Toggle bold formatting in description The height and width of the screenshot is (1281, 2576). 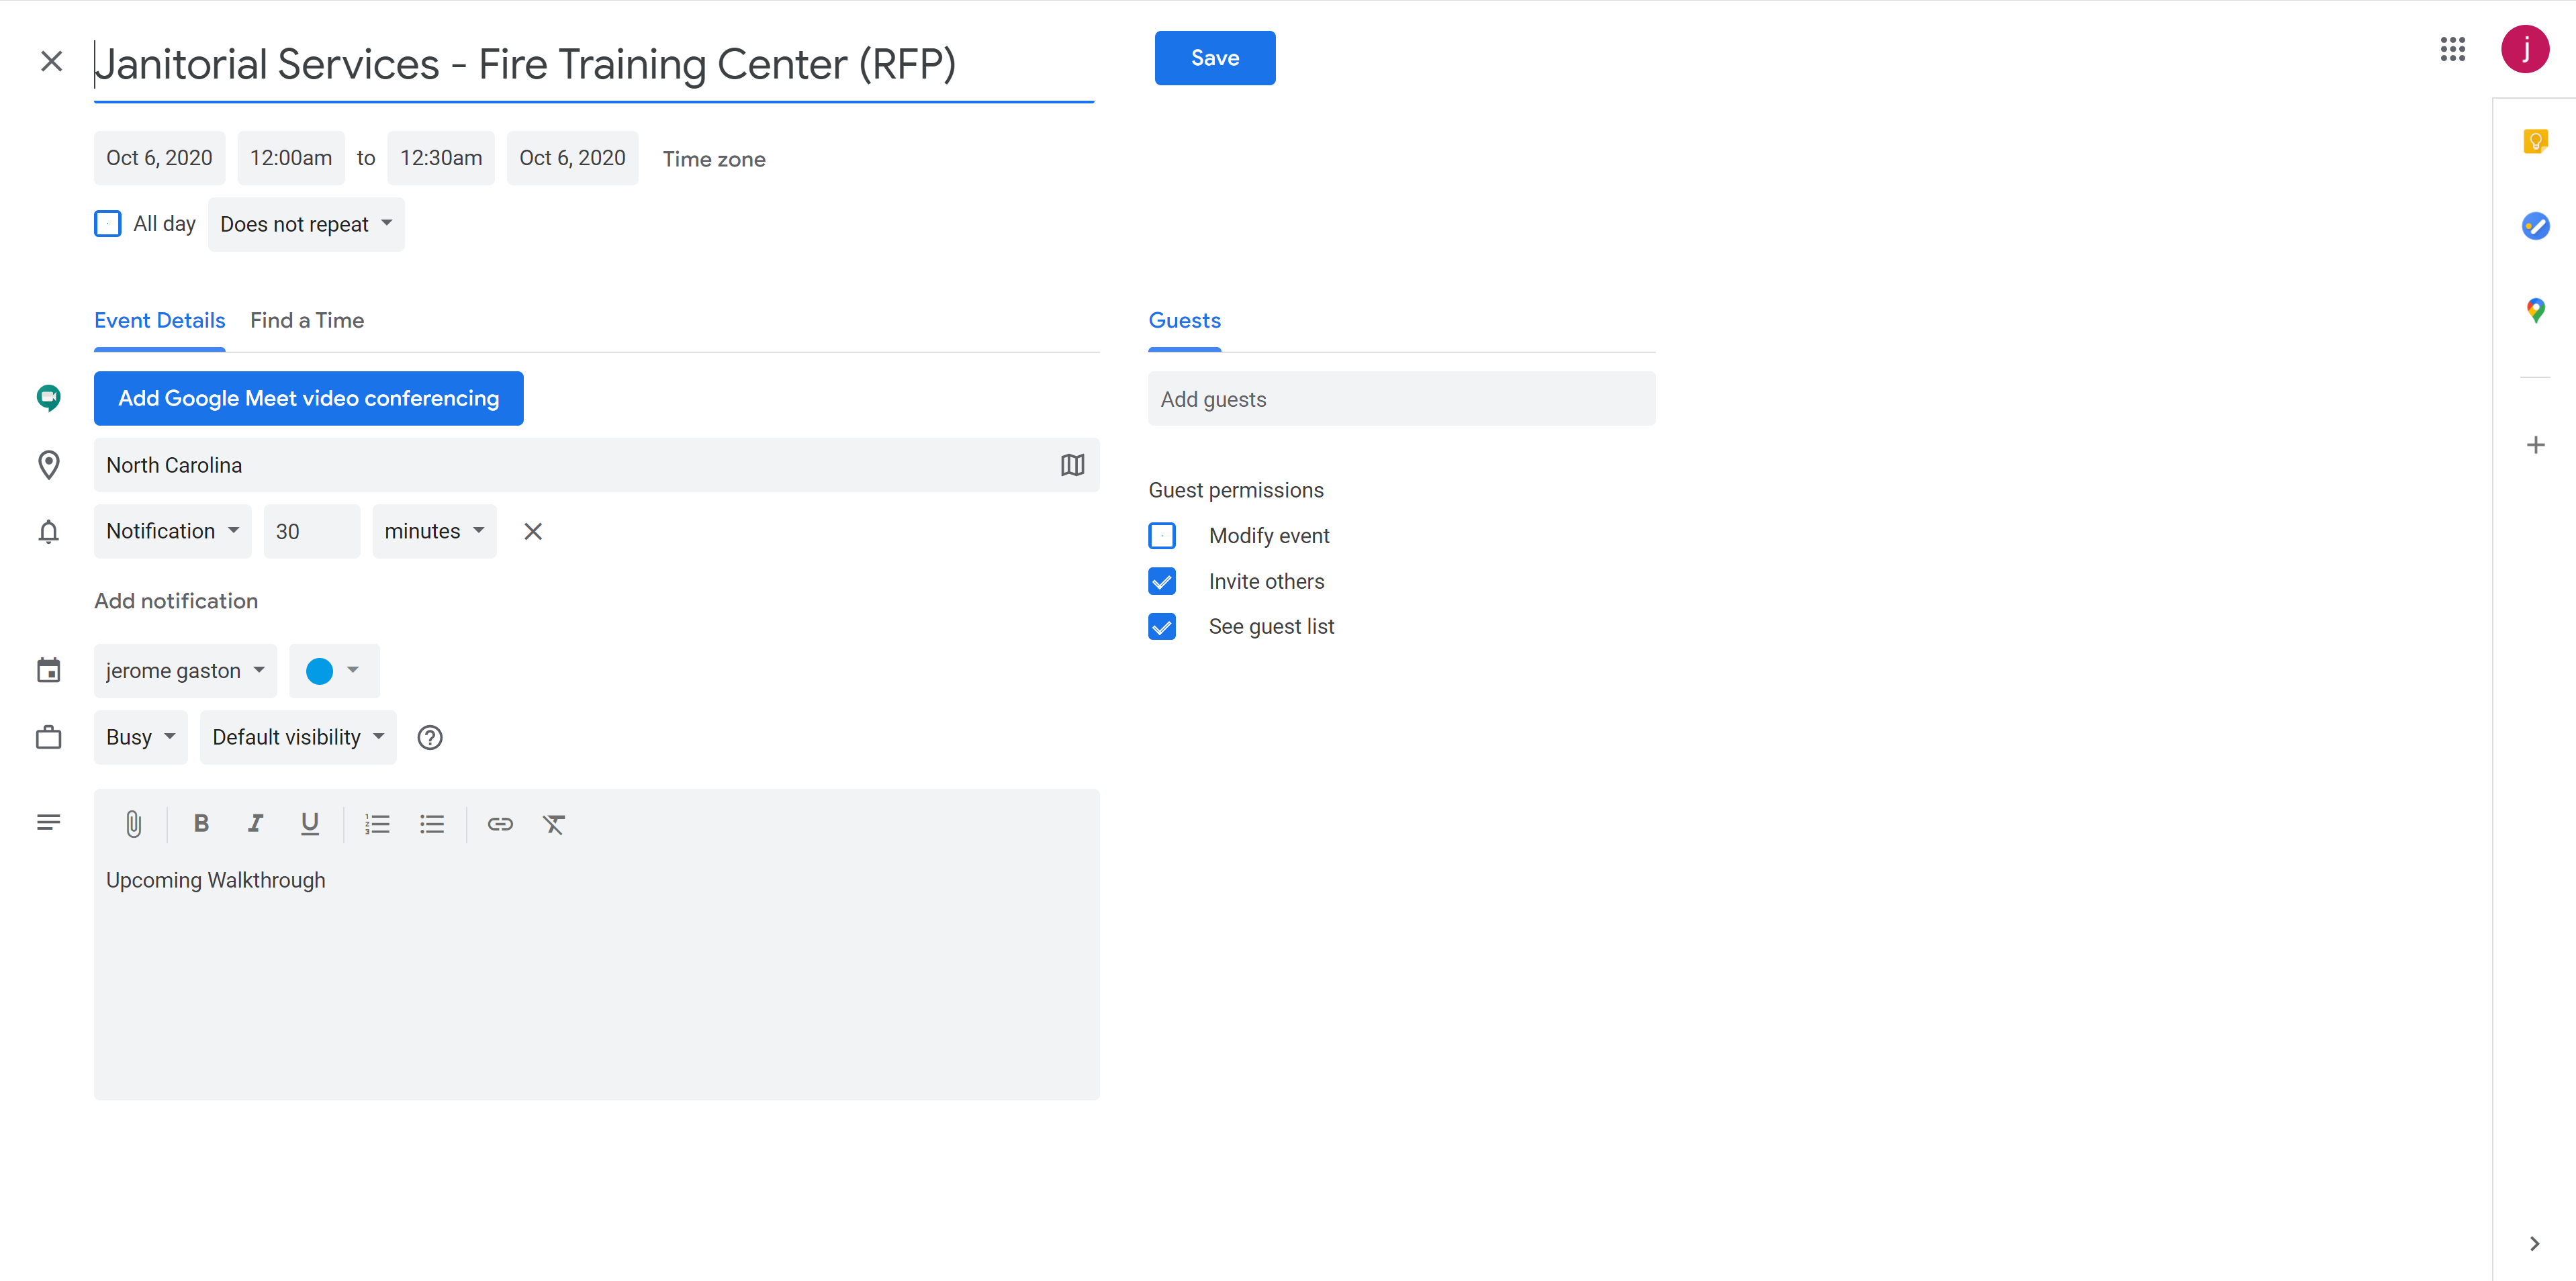coord(201,824)
